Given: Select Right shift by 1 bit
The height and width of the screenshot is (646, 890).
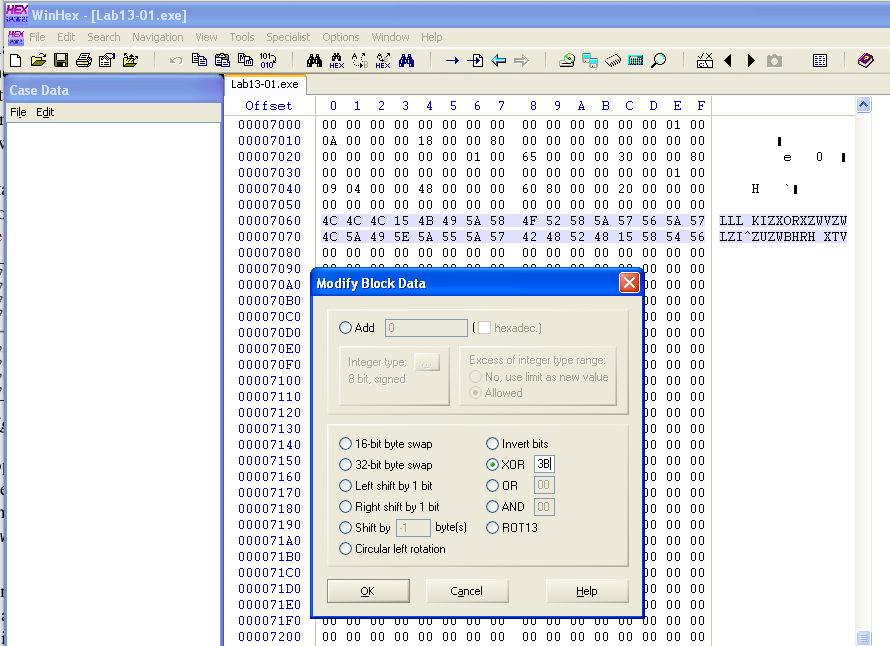Looking at the screenshot, I should click(345, 506).
